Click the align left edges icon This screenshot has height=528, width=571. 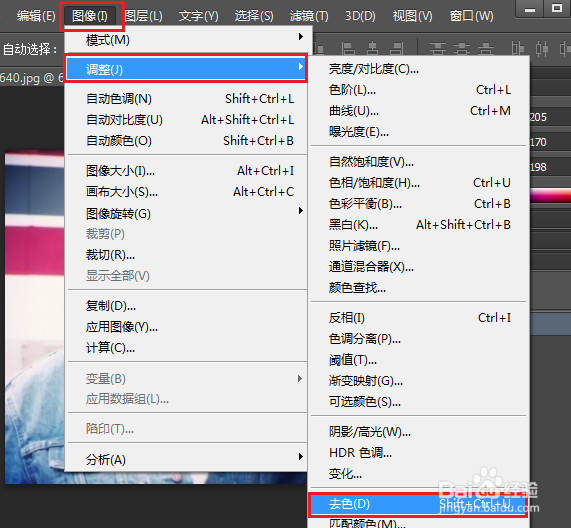[348, 48]
